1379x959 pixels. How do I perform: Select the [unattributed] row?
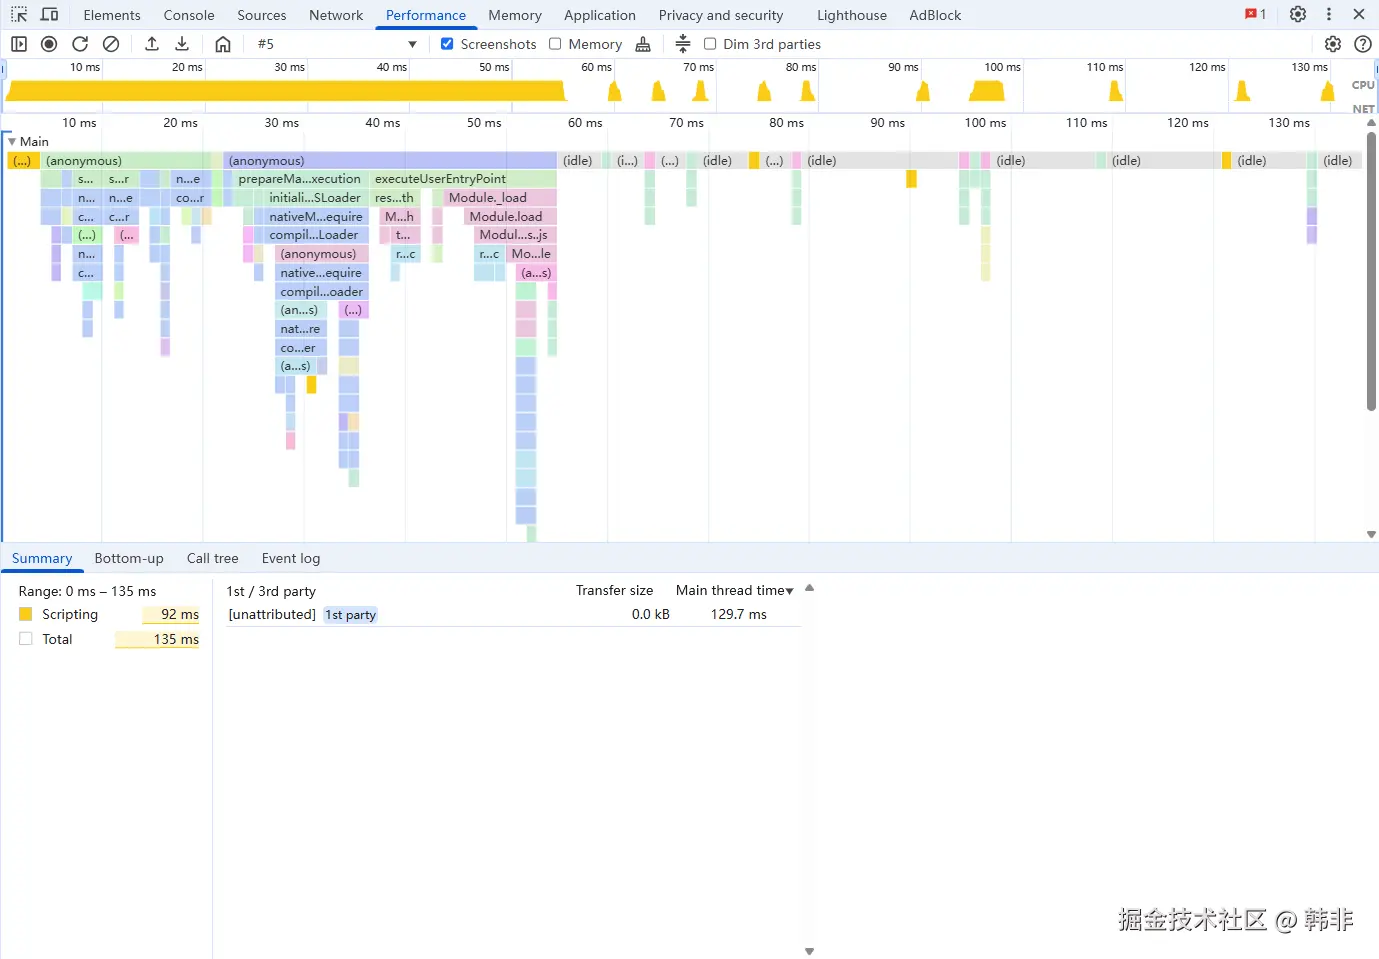click(x=514, y=615)
